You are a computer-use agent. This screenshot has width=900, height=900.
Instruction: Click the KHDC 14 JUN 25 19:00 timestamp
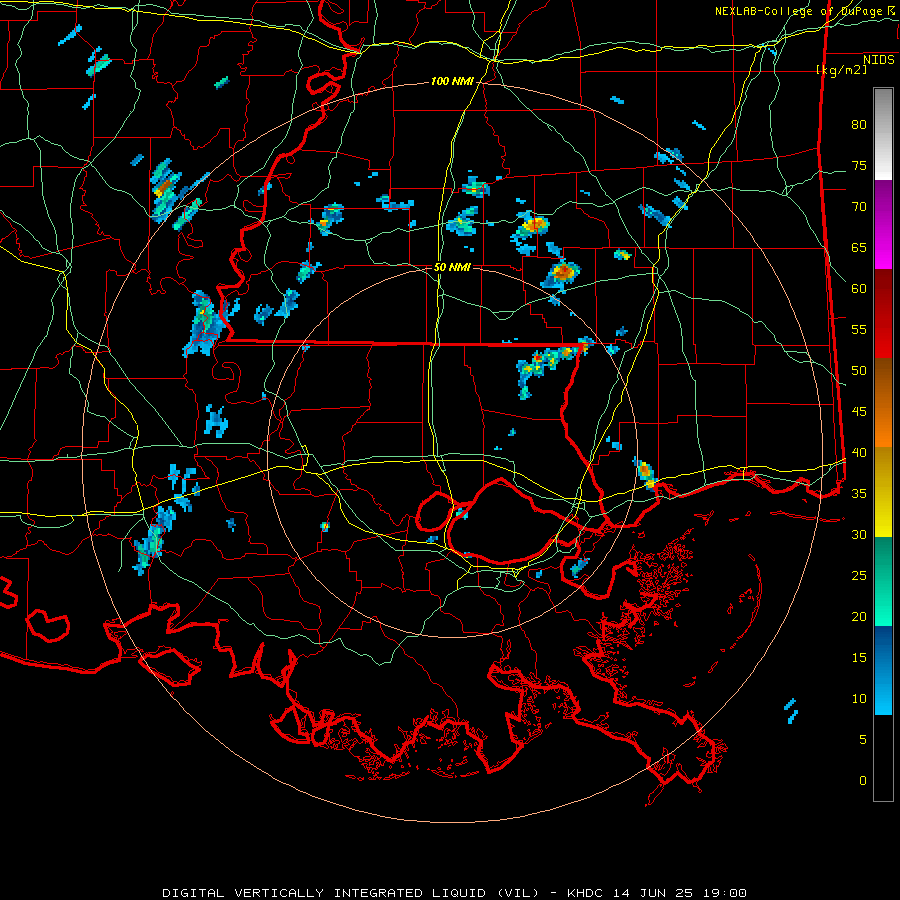click(x=657, y=893)
